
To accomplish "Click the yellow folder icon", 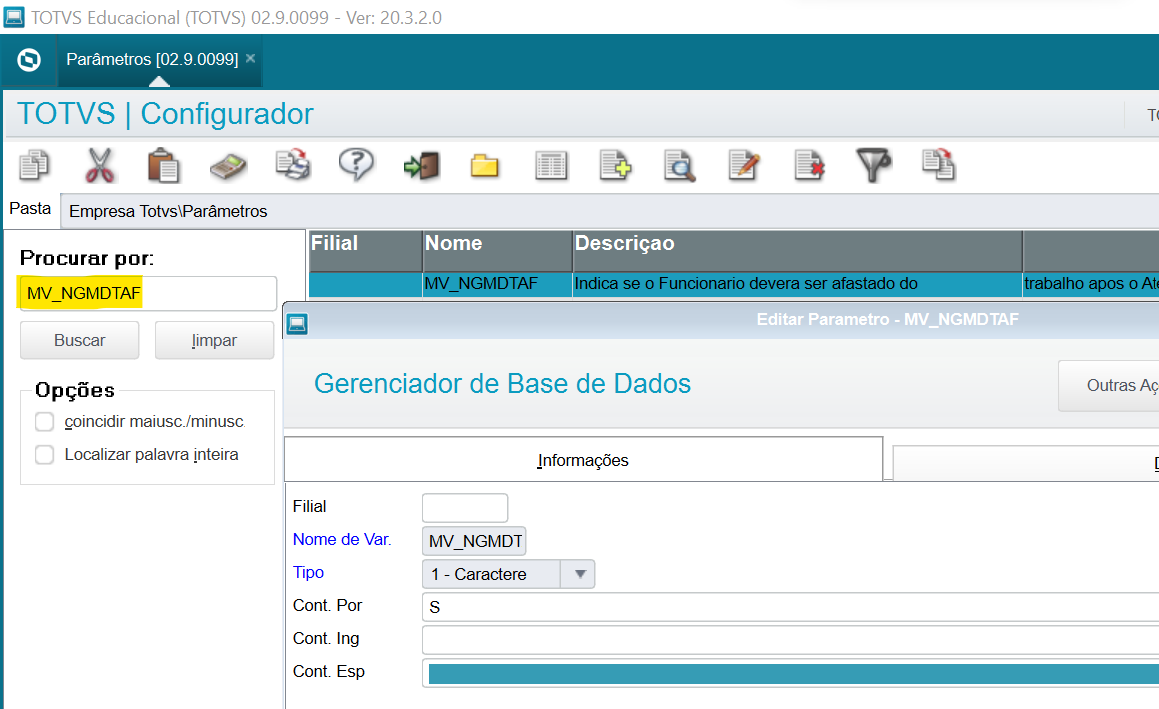I will point(485,166).
